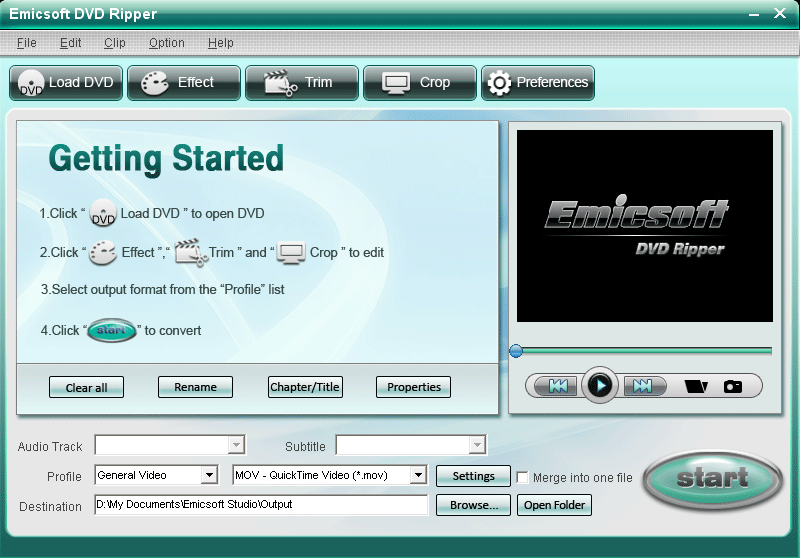Click the black preview video screen
800x558 pixels.
(644, 226)
